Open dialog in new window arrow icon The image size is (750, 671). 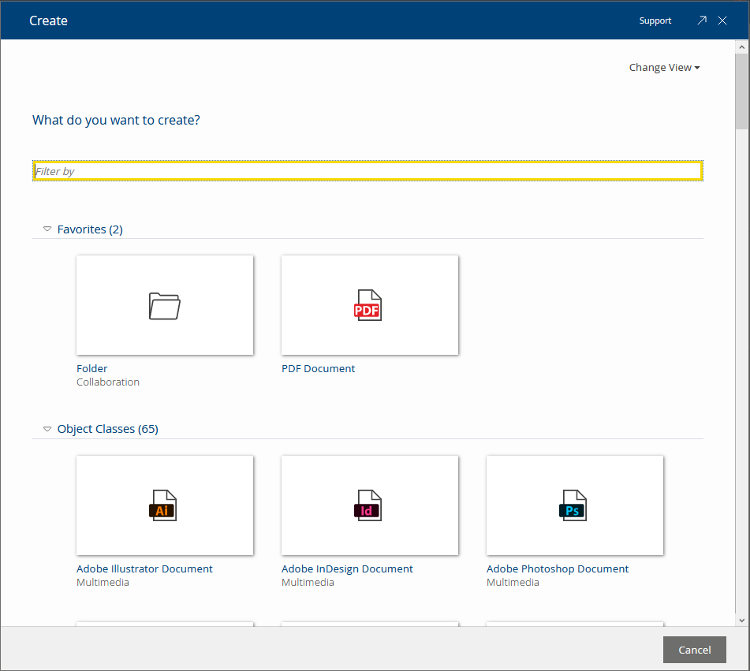click(x=702, y=21)
